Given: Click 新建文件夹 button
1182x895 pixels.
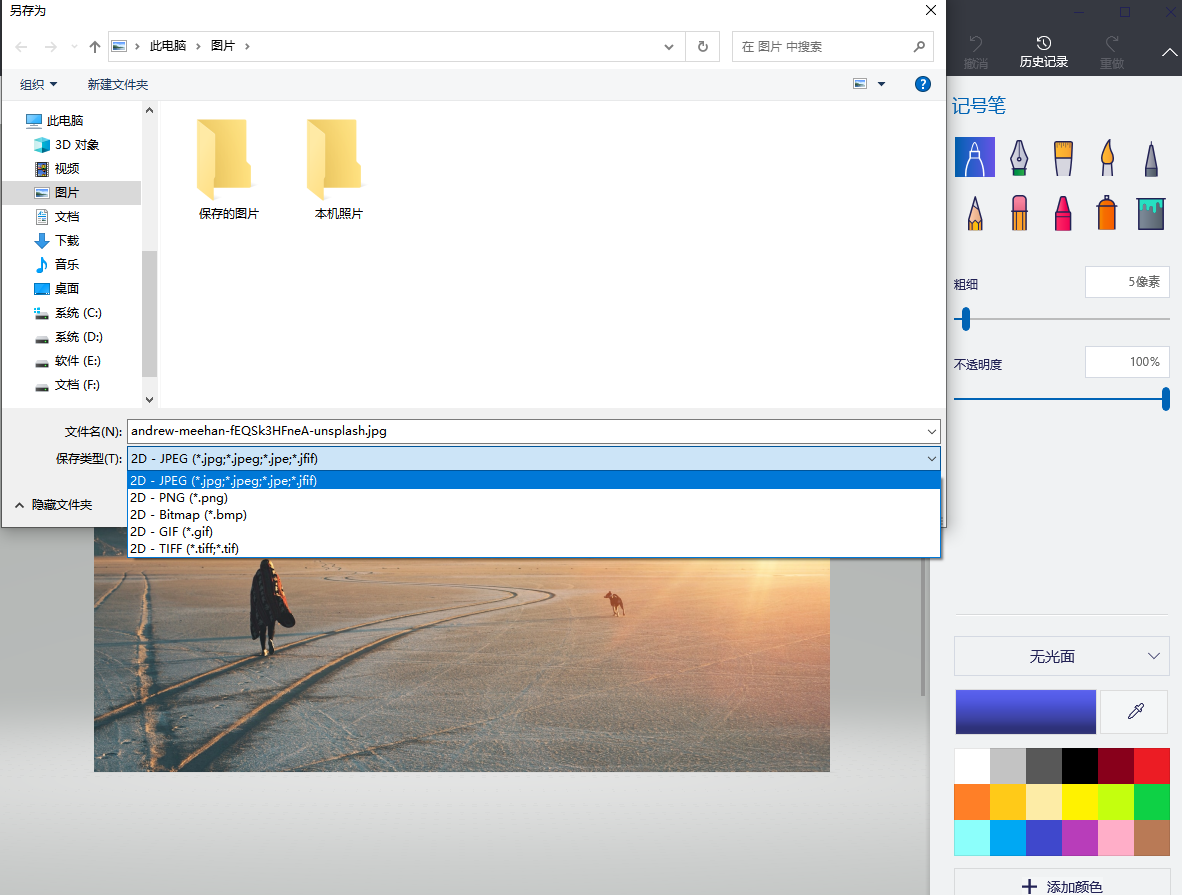Looking at the screenshot, I should [x=118, y=84].
